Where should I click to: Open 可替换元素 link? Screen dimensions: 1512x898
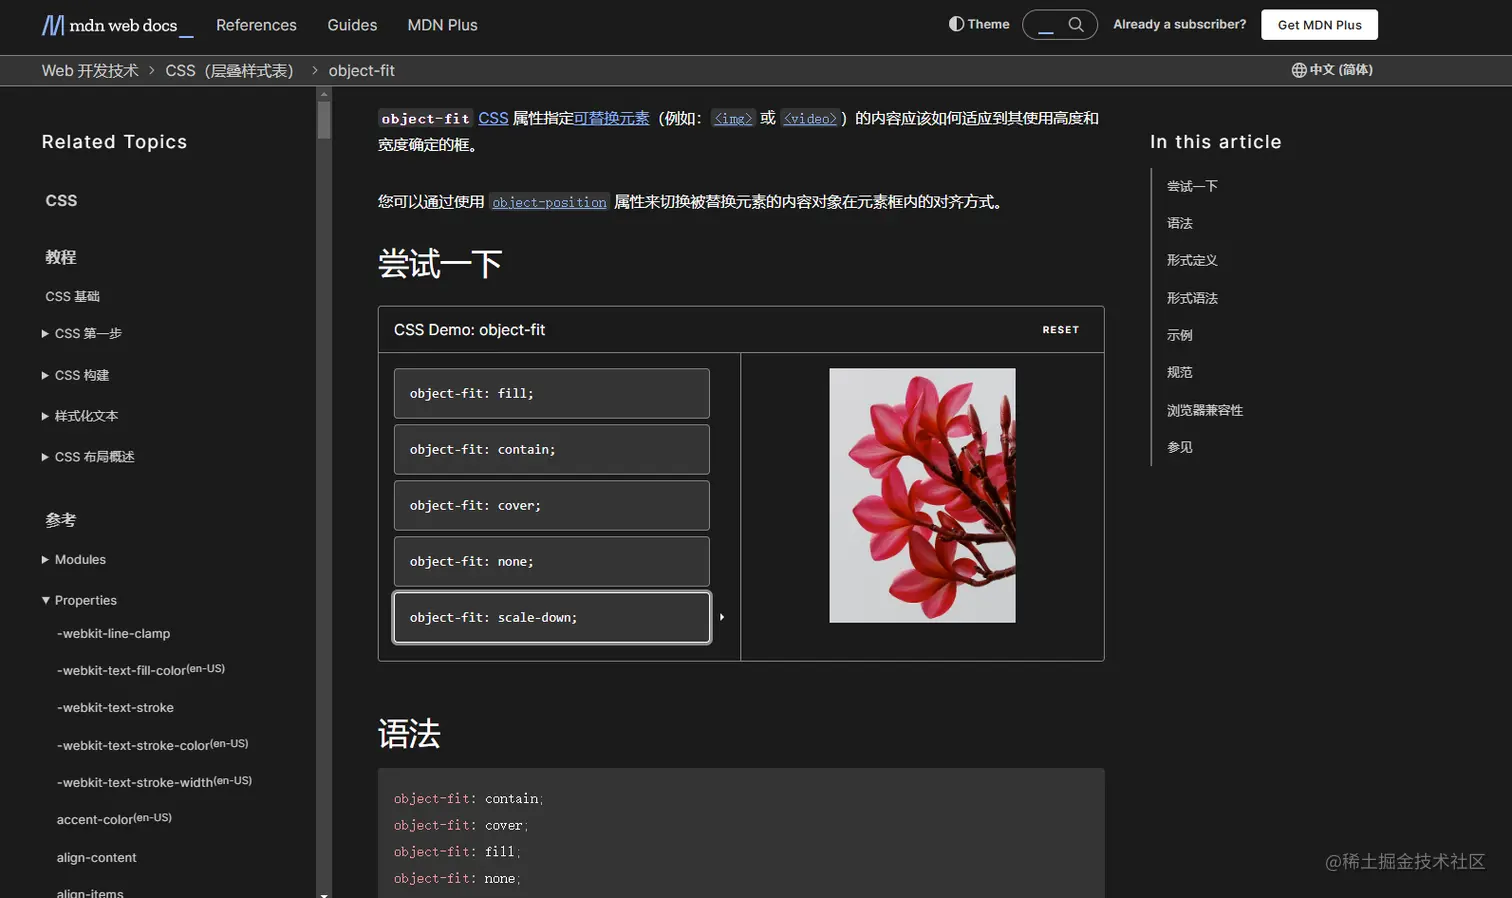tap(611, 118)
